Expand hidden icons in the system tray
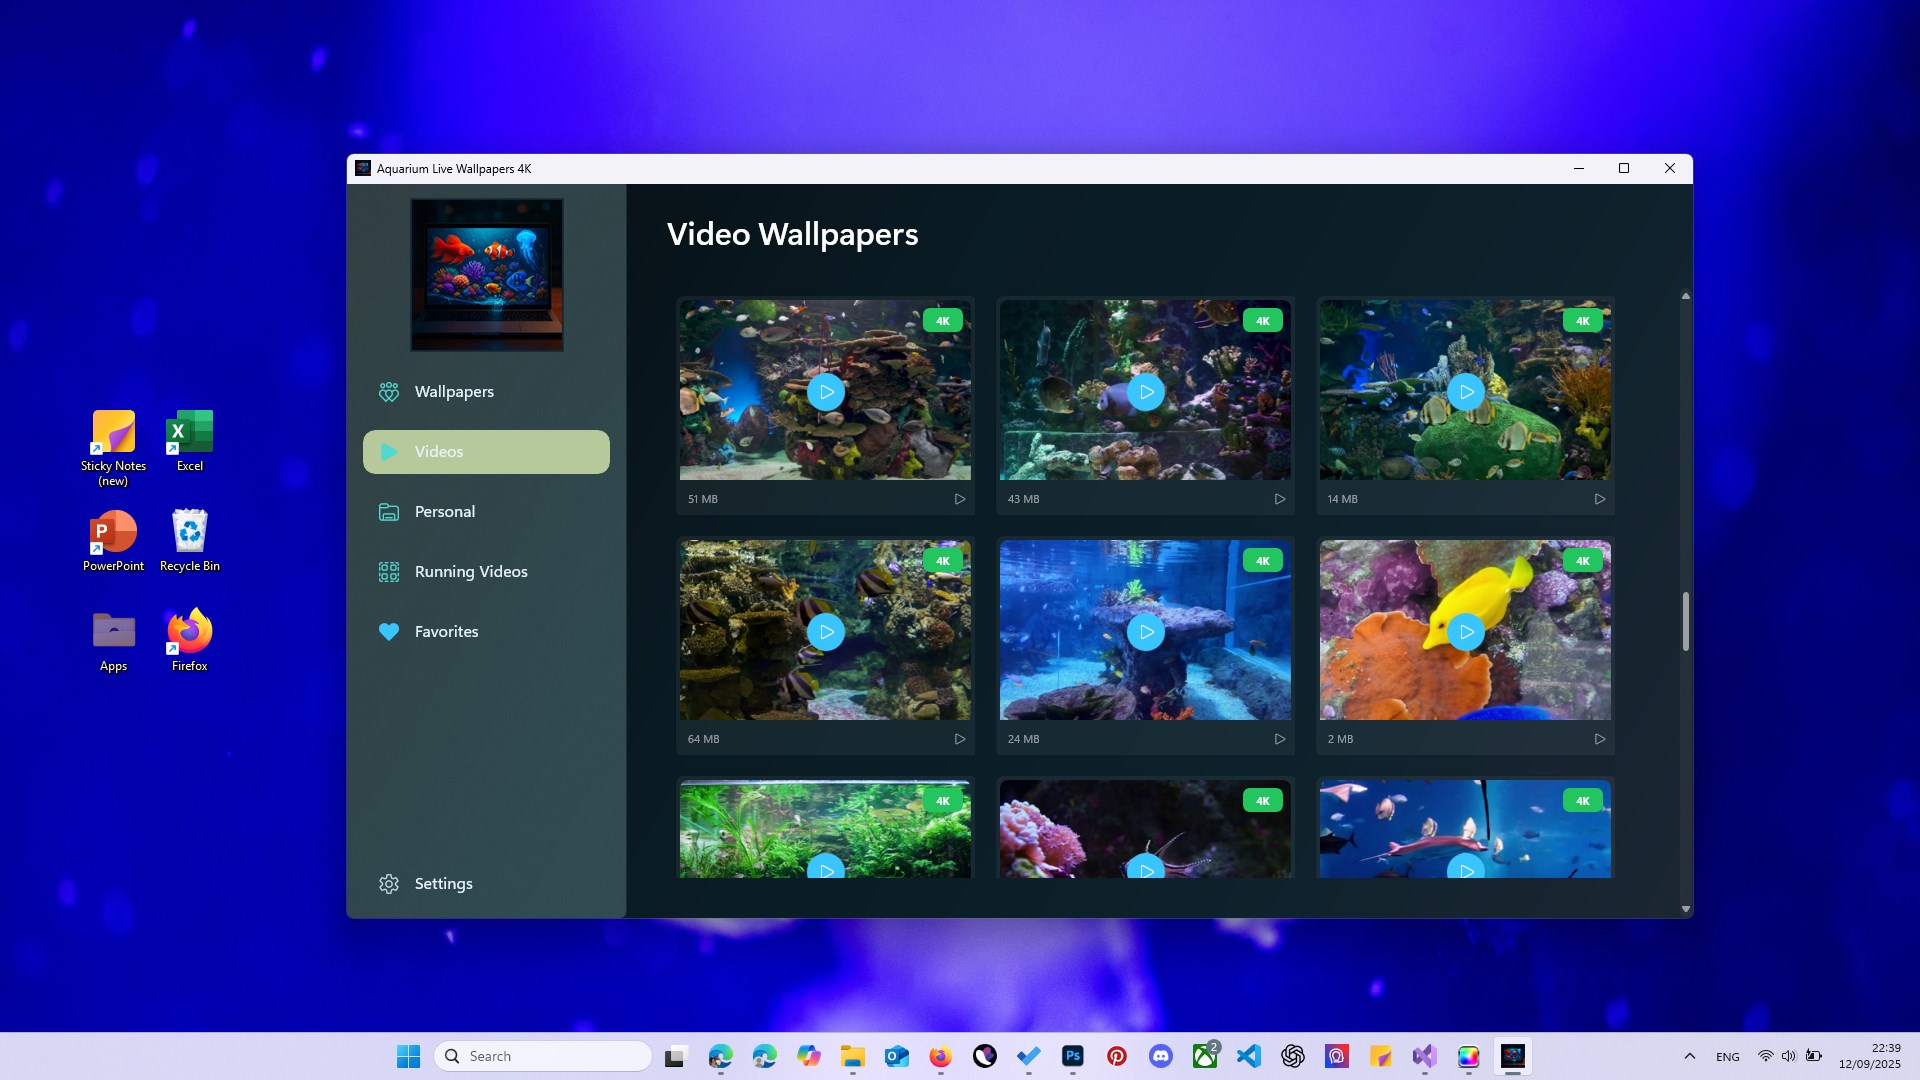 pyautogui.click(x=1691, y=1055)
